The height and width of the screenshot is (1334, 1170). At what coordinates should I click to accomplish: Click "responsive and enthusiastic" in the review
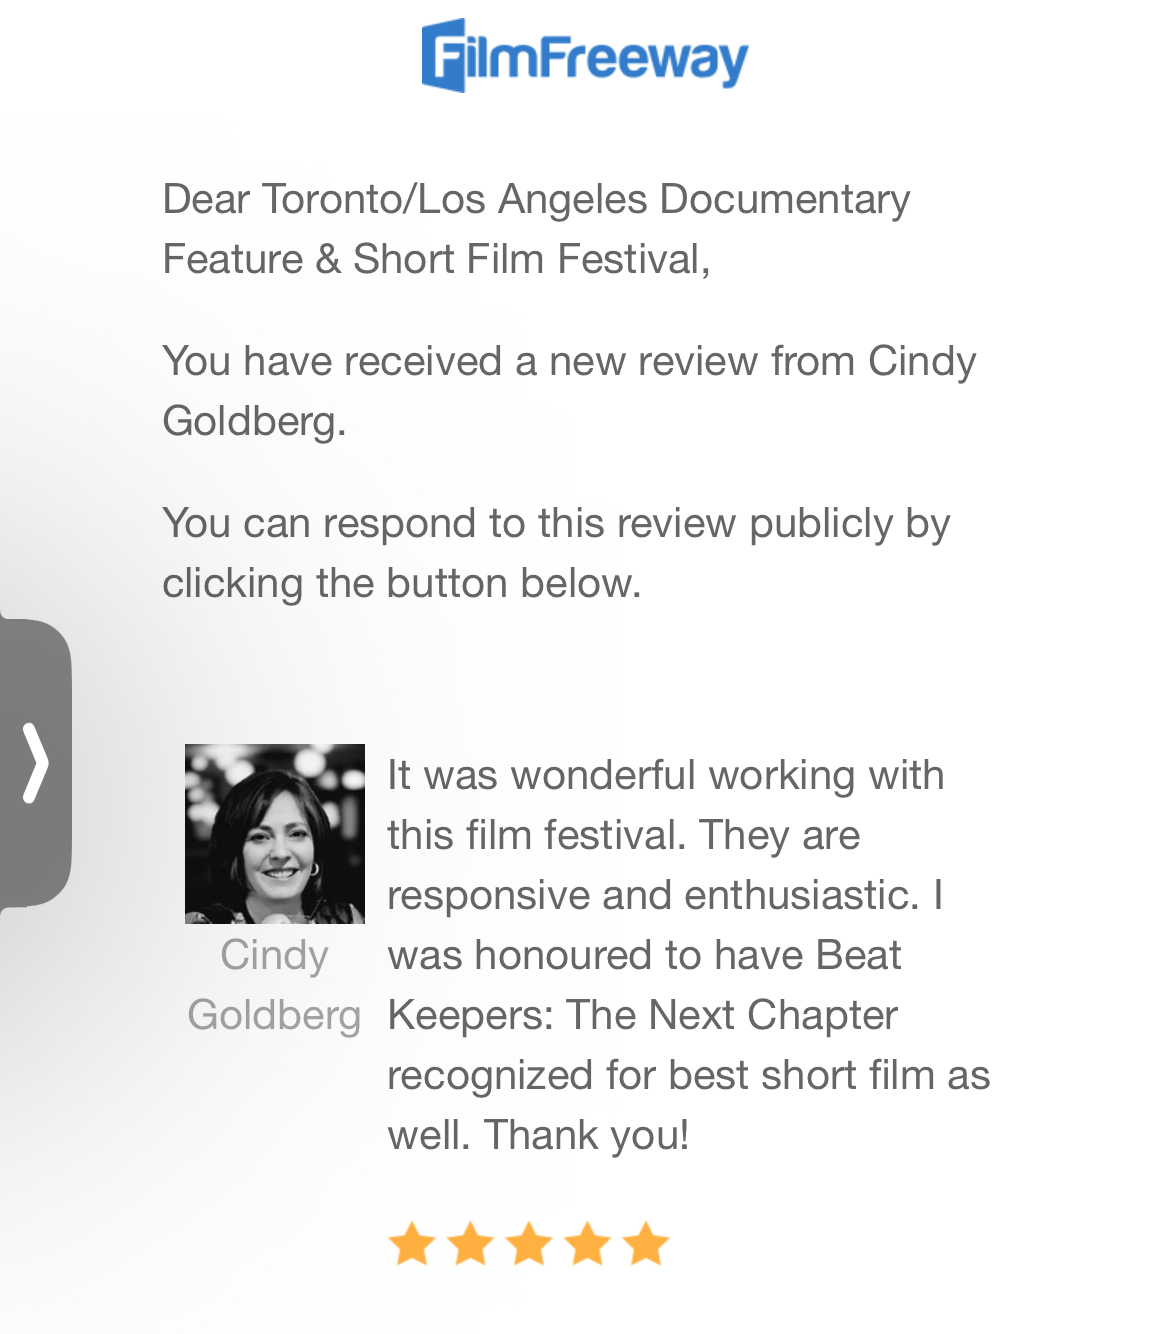(x=652, y=895)
